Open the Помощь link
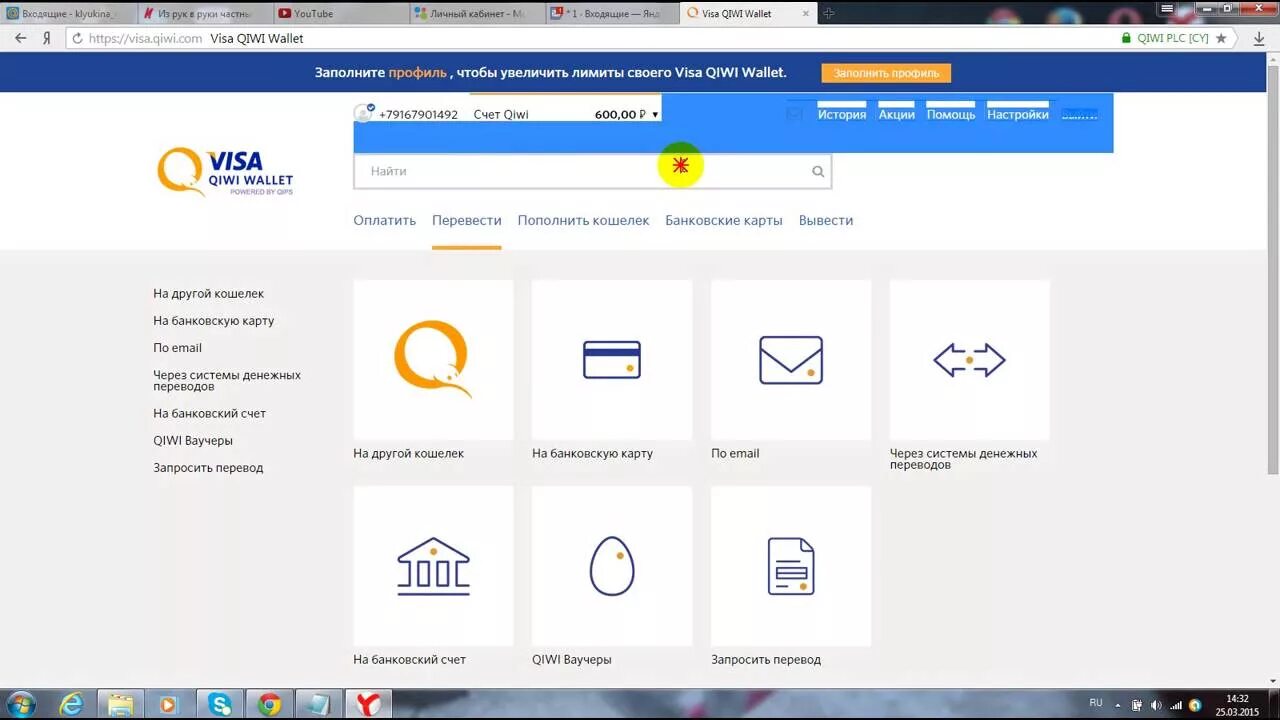Viewport: 1280px width, 720px height. [950, 114]
